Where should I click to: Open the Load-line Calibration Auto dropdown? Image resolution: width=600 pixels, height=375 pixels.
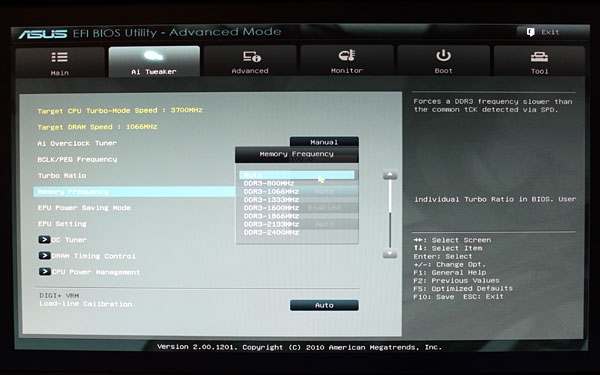(324, 305)
